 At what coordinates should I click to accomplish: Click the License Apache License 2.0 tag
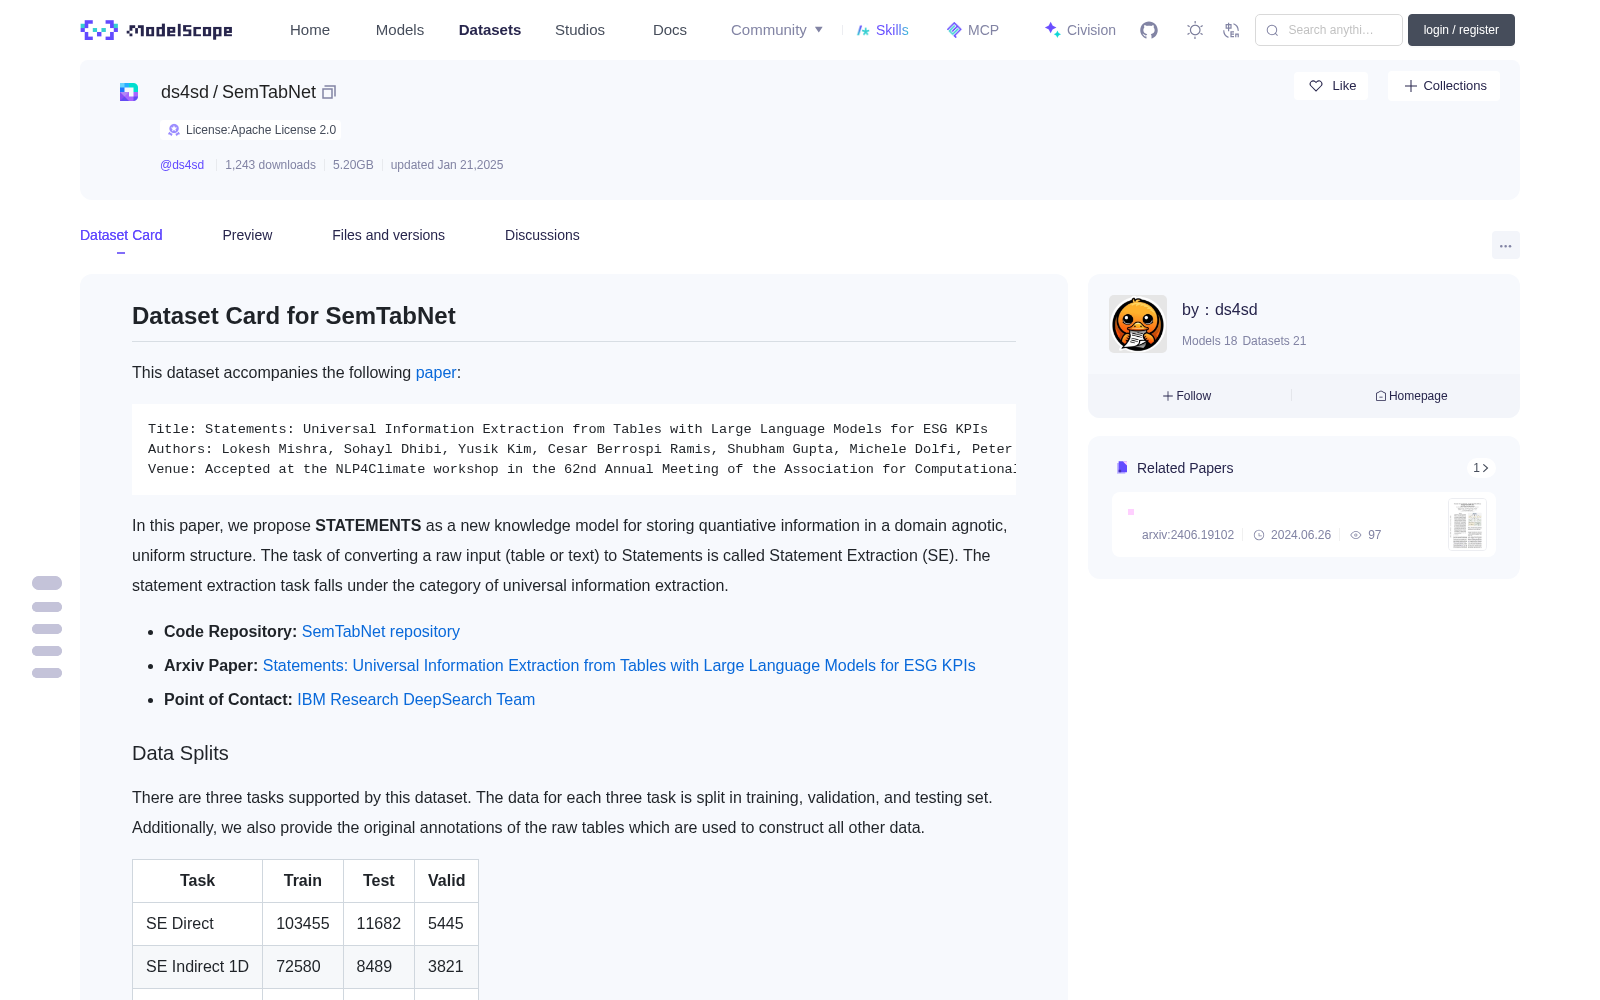(251, 130)
